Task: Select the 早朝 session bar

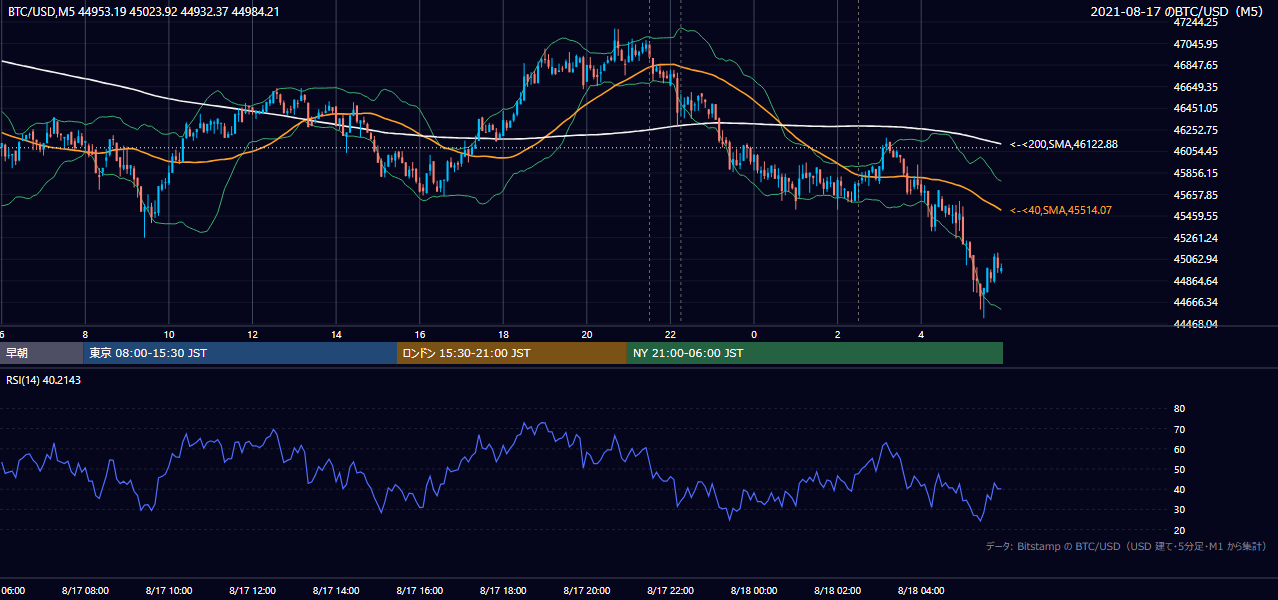Action: click(x=42, y=353)
